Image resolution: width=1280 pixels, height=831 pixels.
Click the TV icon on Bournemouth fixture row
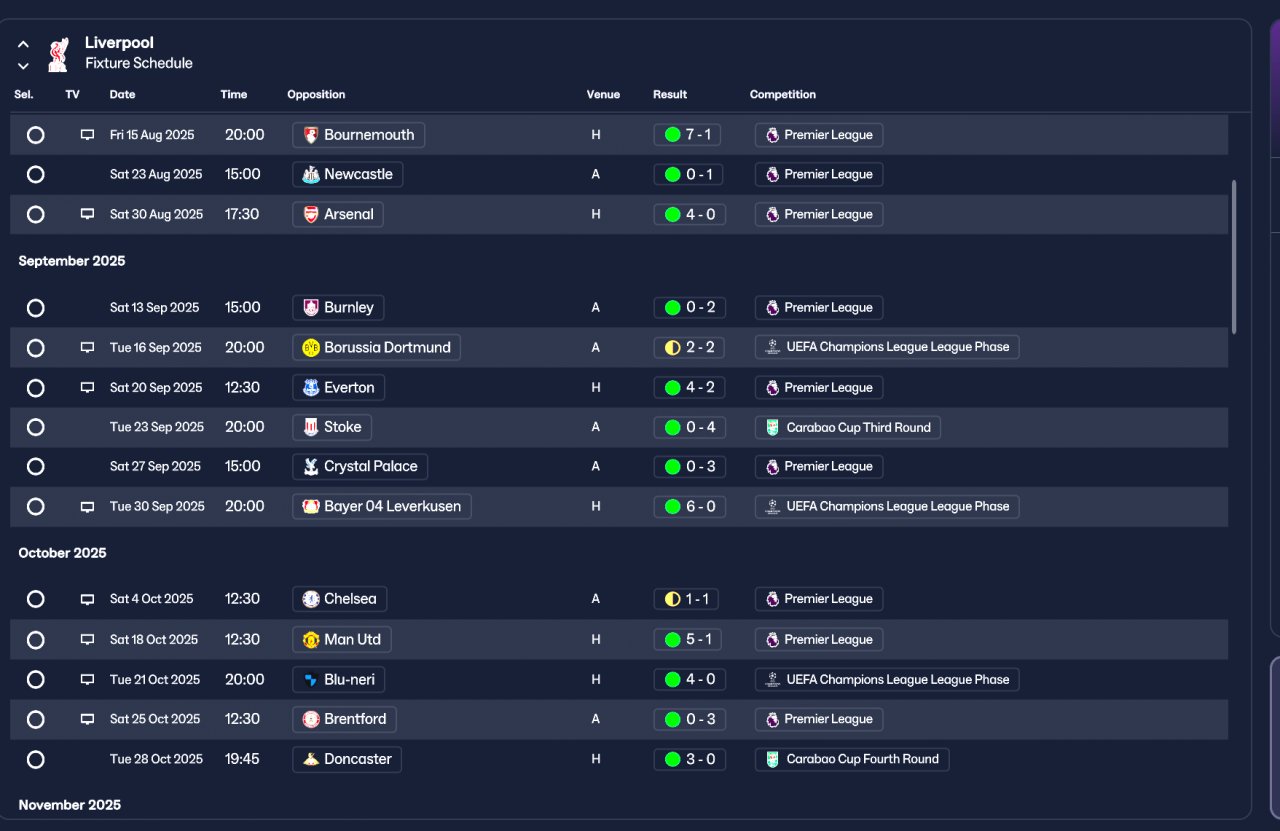[x=87, y=135]
